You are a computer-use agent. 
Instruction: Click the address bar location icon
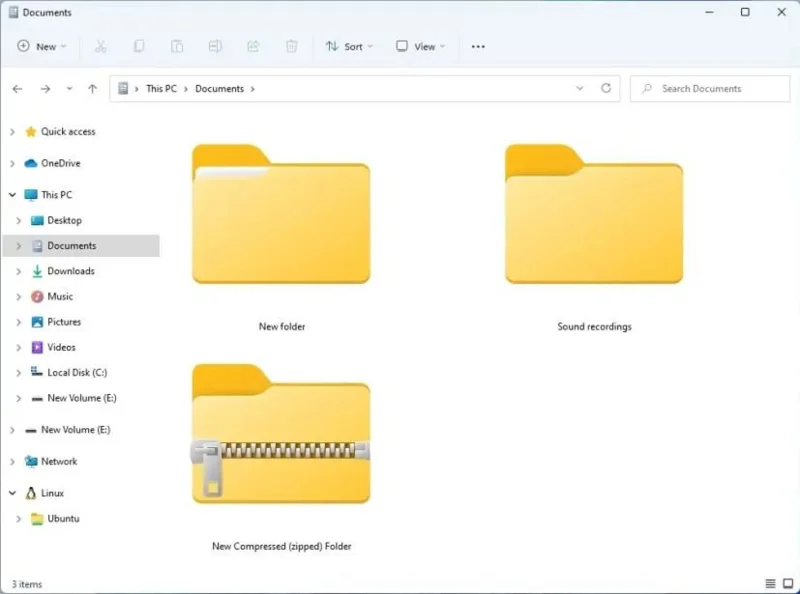[123, 89]
